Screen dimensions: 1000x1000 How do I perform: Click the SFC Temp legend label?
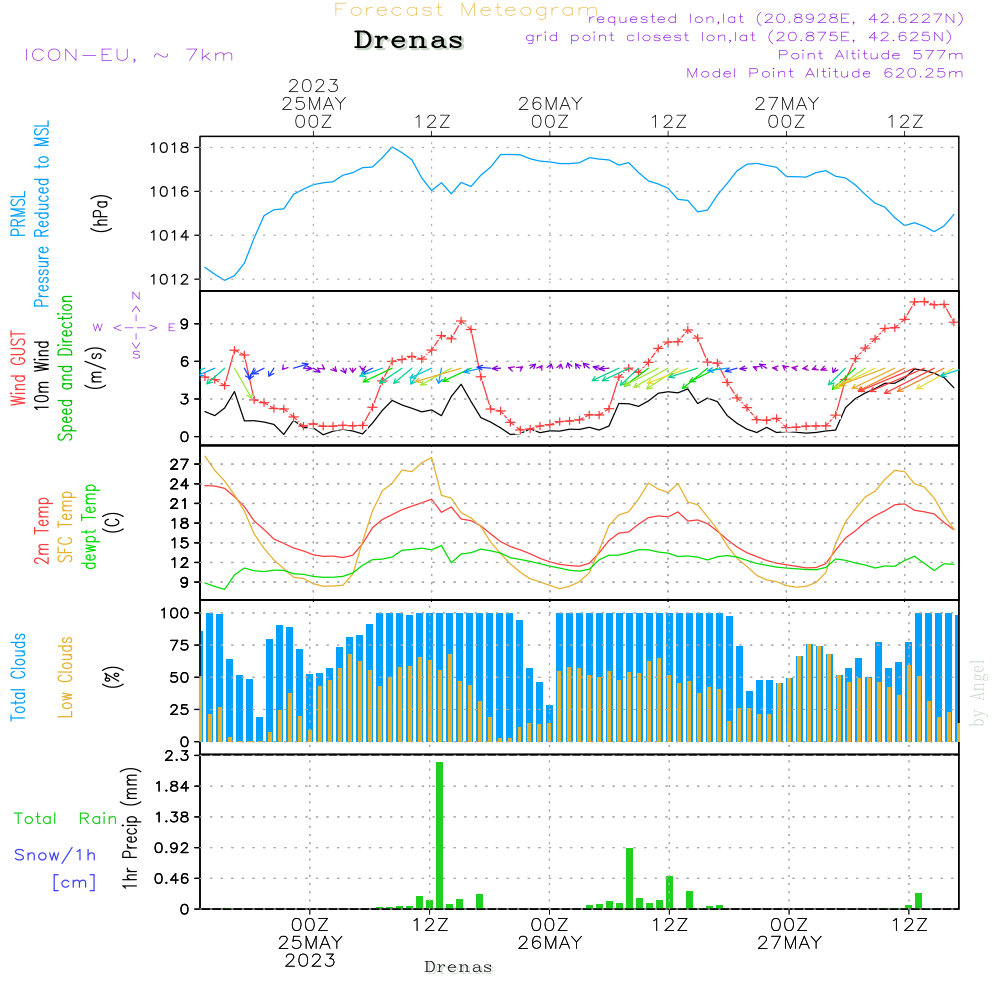point(66,527)
